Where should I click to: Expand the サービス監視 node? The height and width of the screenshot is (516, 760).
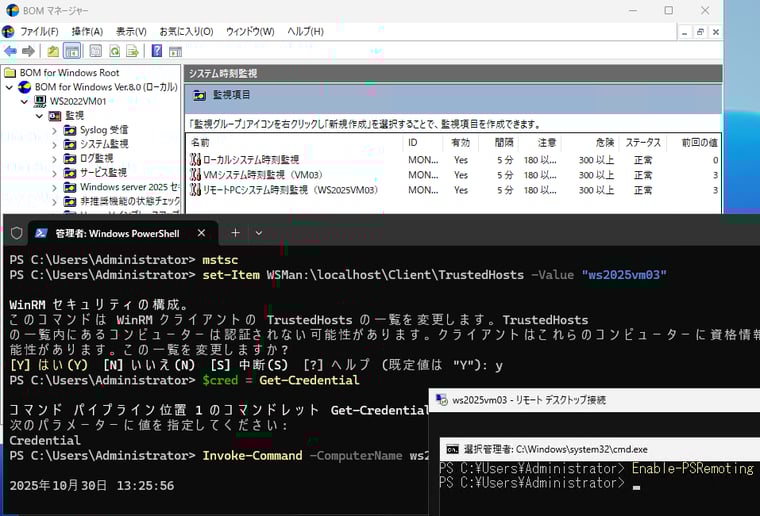point(54,173)
